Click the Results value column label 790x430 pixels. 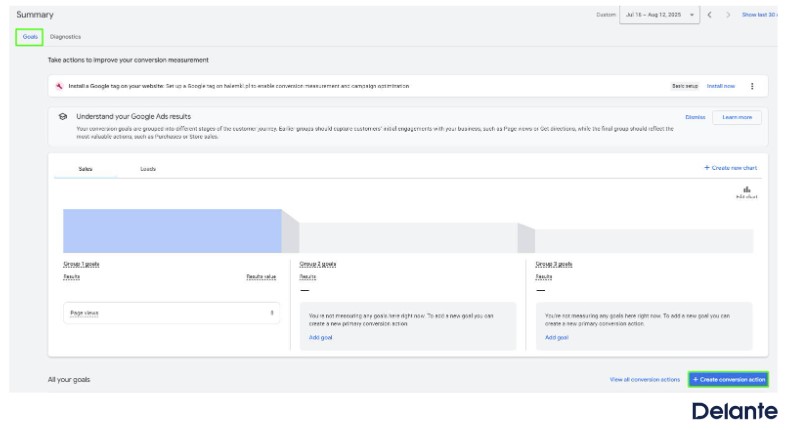coord(261,277)
